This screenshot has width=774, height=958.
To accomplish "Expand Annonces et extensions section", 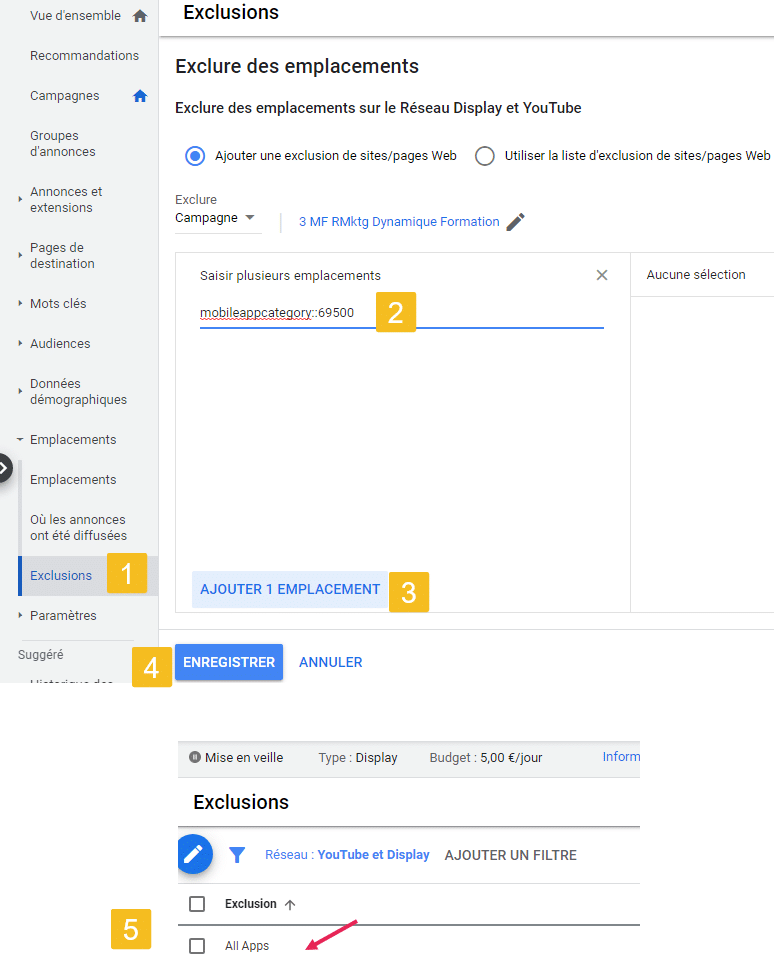I will point(20,199).
